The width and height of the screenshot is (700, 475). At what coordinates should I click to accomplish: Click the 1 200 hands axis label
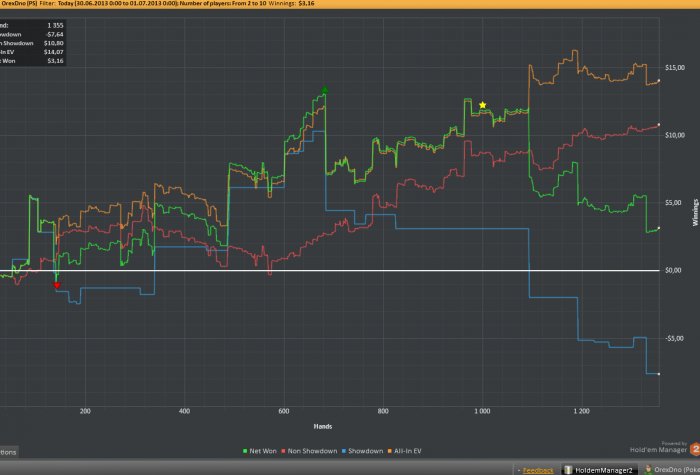click(x=581, y=411)
